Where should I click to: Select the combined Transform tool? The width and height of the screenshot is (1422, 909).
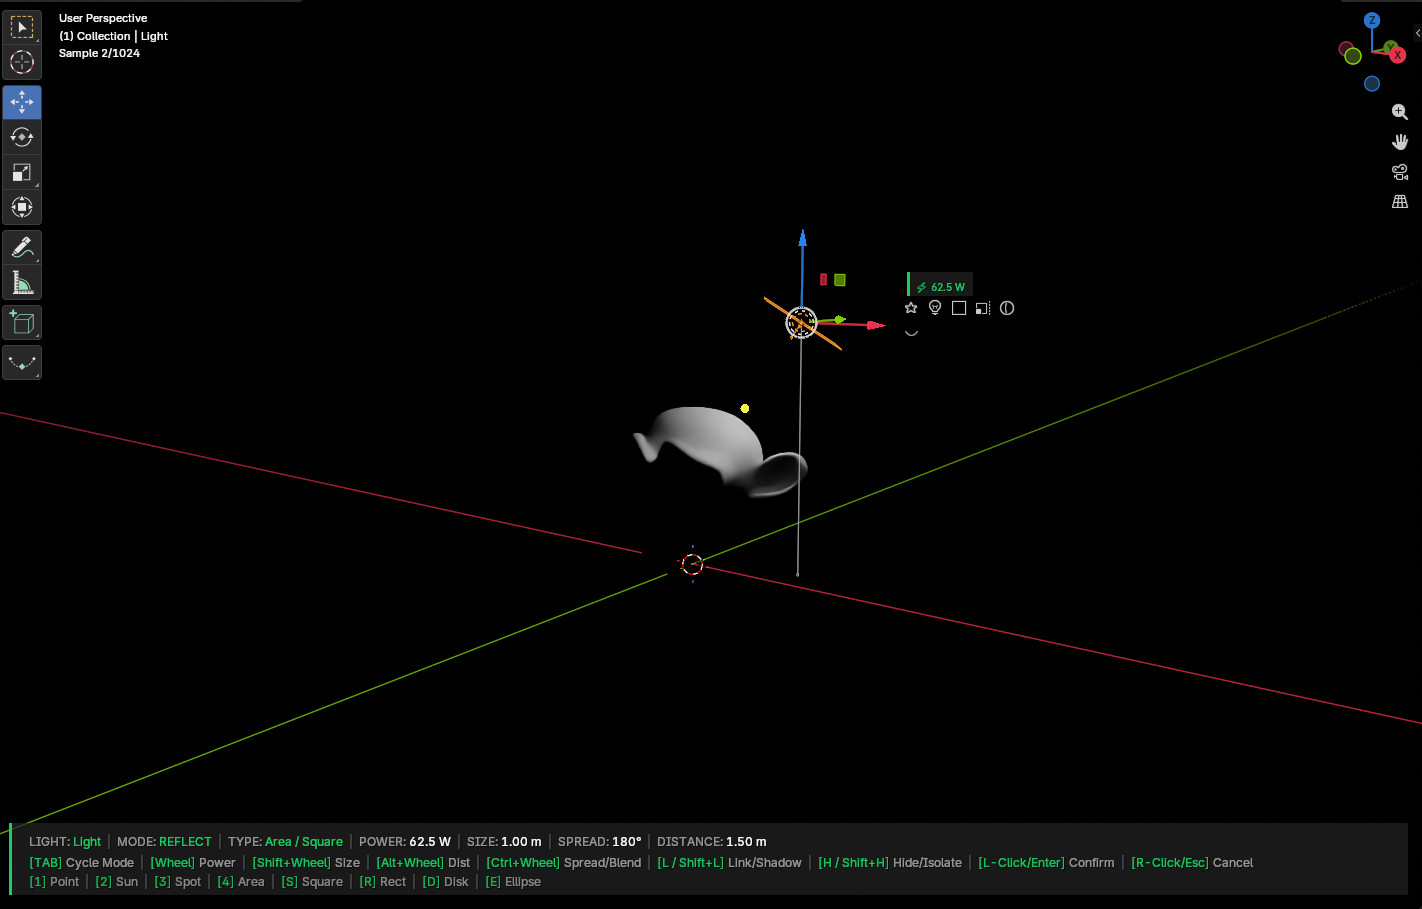click(x=22, y=207)
